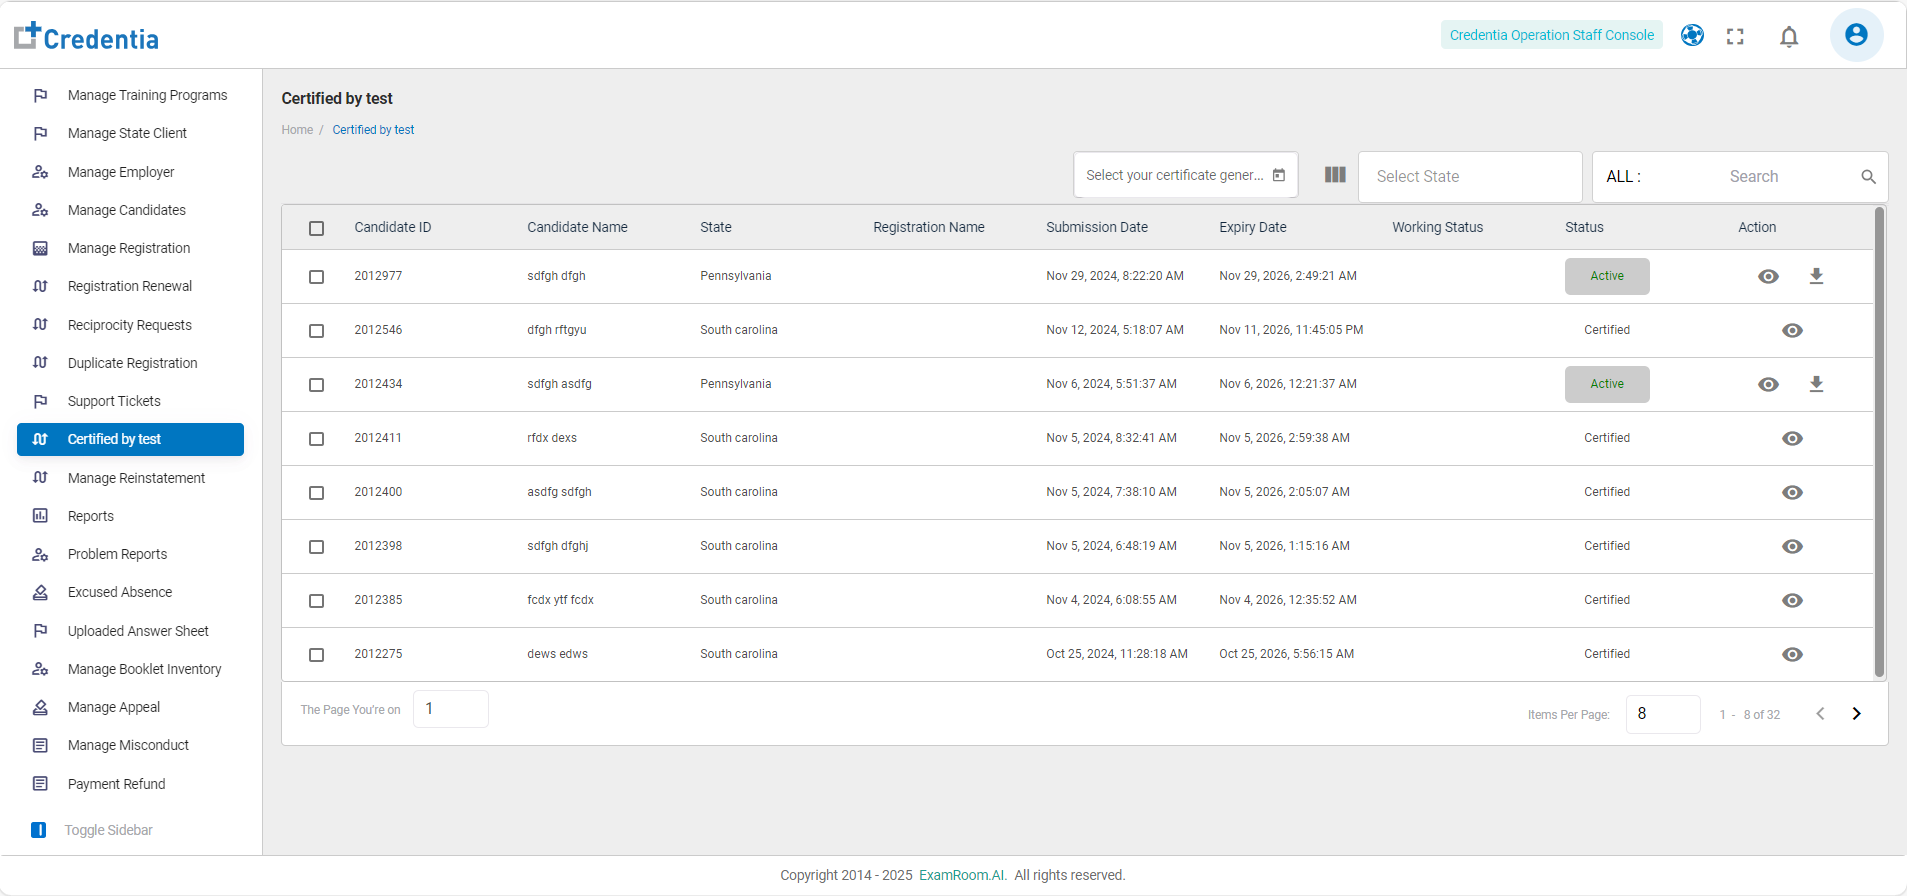This screenshot has height=896, width=1907.
Task: Go to Manage Employer
Action: pos(130,172)
